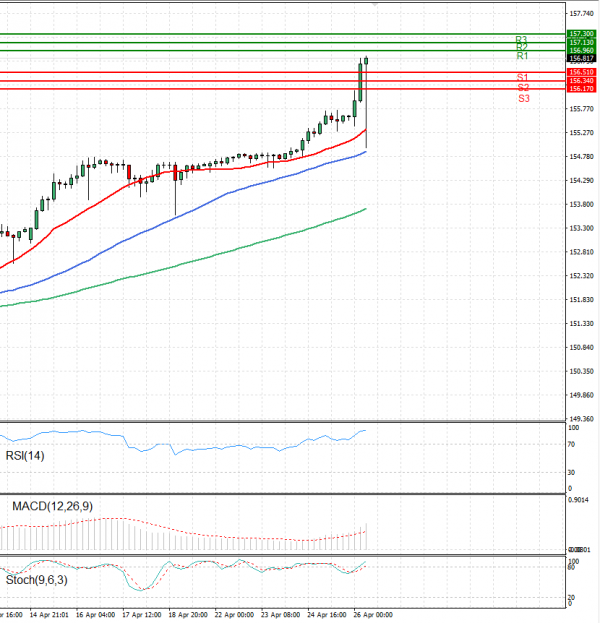This screenshot has width=600, height=623.
Task: Click the 157.740 price axis value
Action: click(x=581, y=14)
